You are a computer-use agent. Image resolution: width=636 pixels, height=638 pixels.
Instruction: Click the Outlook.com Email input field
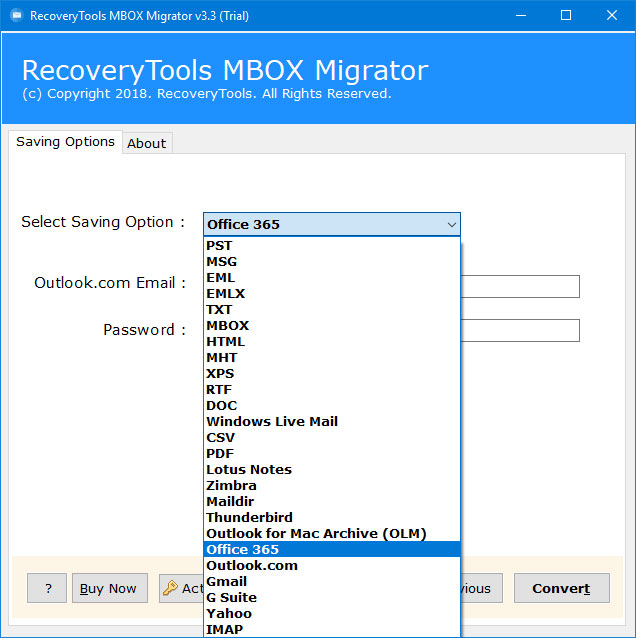click(x=520, y=286)
